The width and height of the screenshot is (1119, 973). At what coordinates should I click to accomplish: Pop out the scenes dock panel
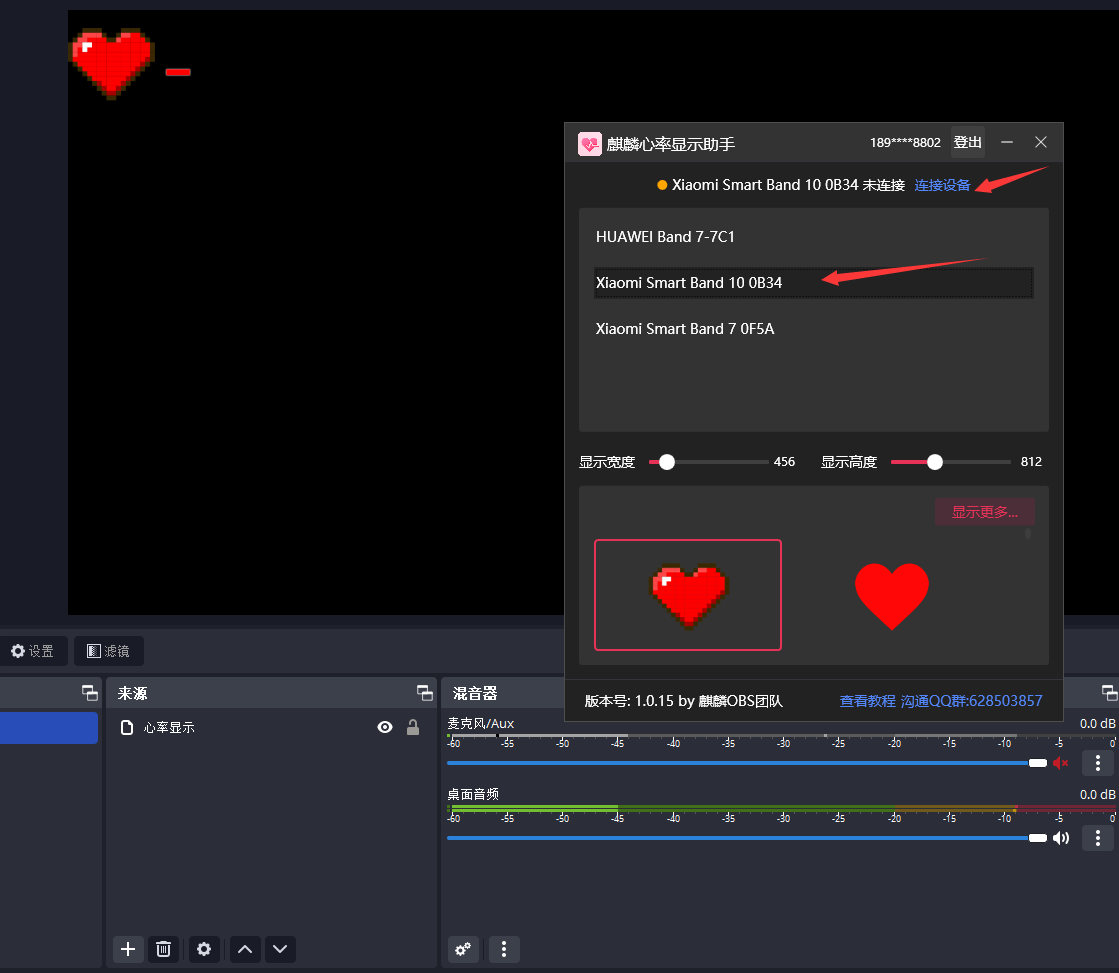pyautogui.click(x=89, y=692)
